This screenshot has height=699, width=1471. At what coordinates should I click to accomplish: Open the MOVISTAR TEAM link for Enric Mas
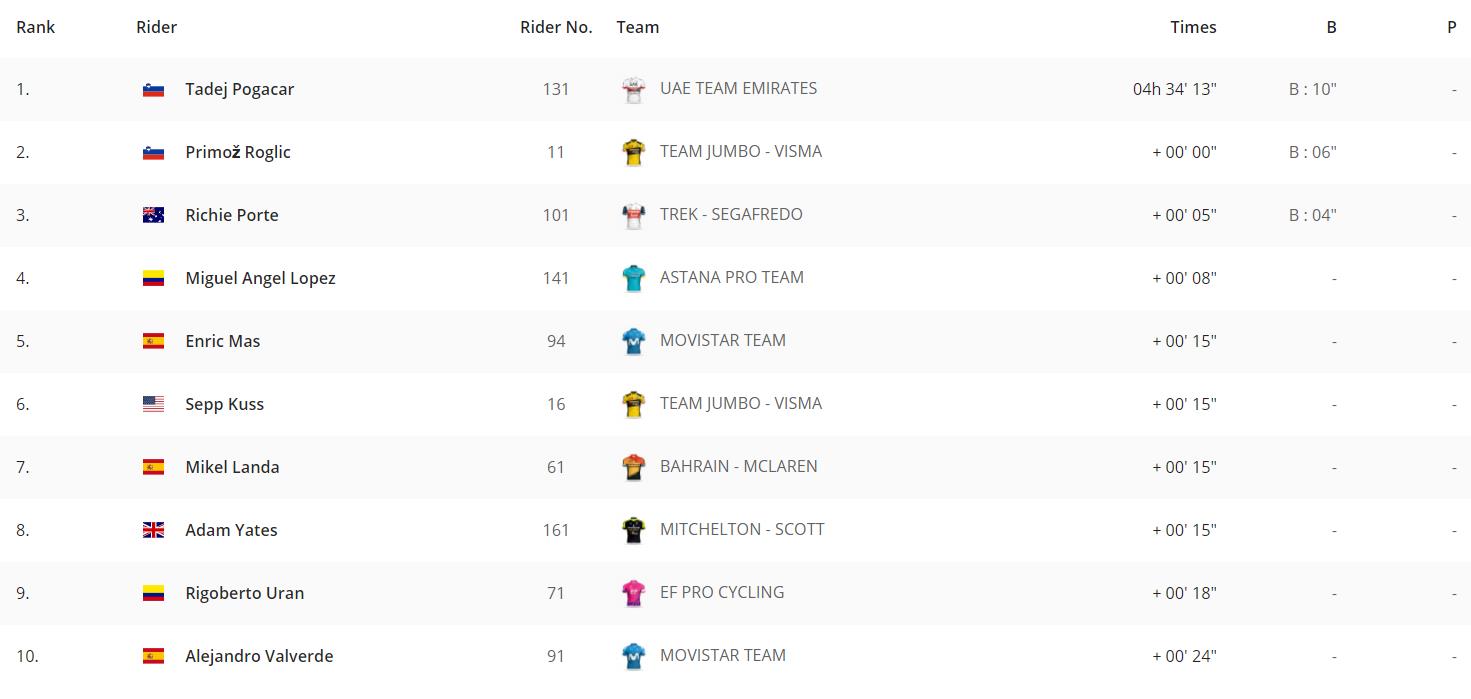(723, 341)
